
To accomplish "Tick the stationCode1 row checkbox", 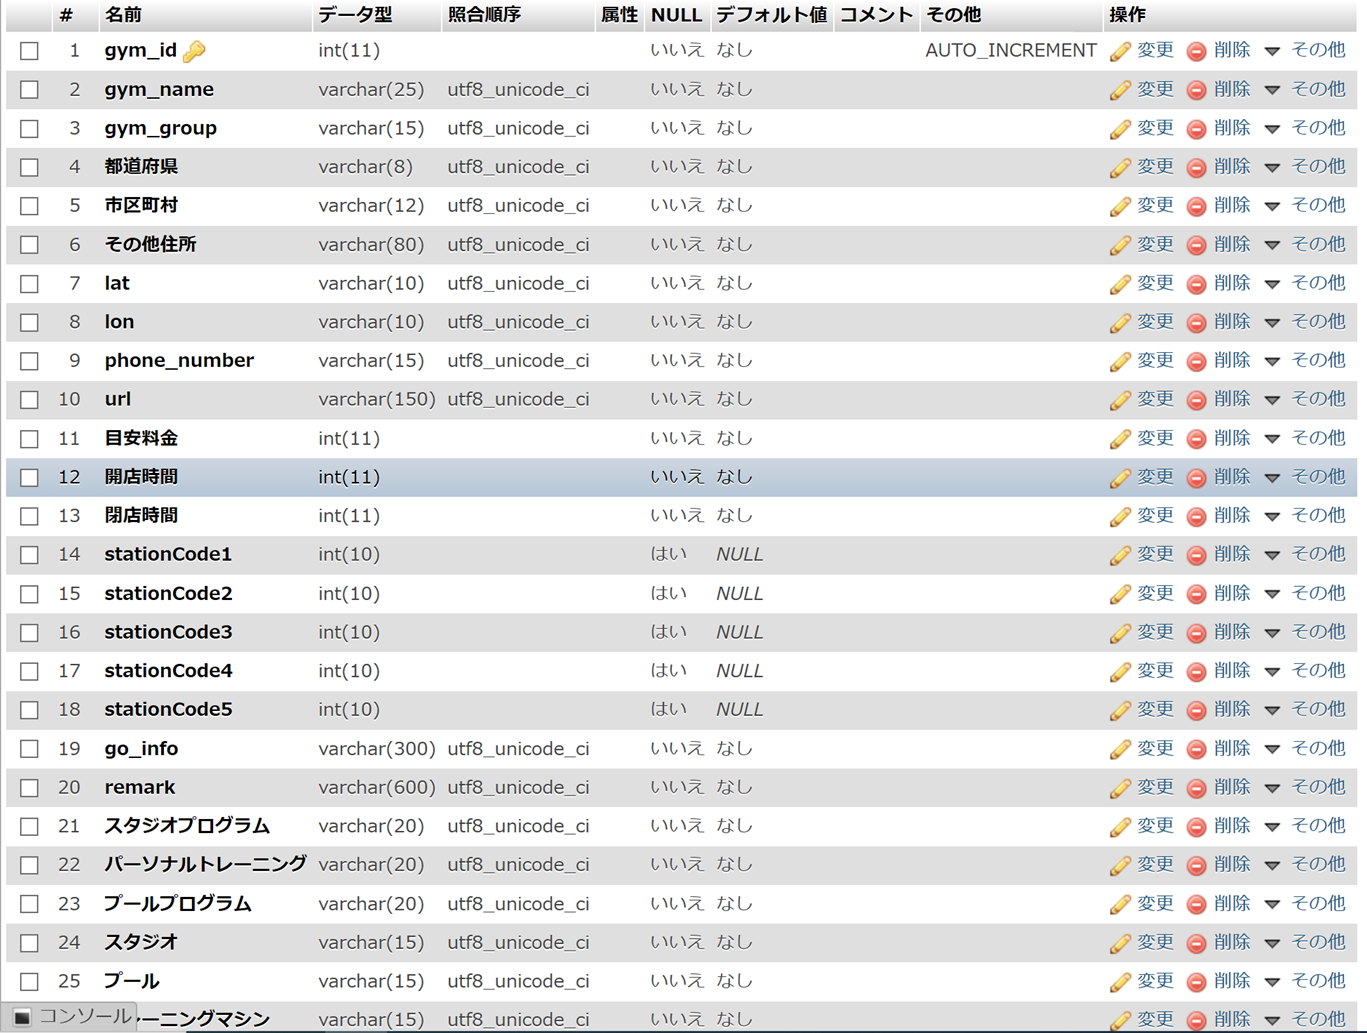I will [30, 555].
